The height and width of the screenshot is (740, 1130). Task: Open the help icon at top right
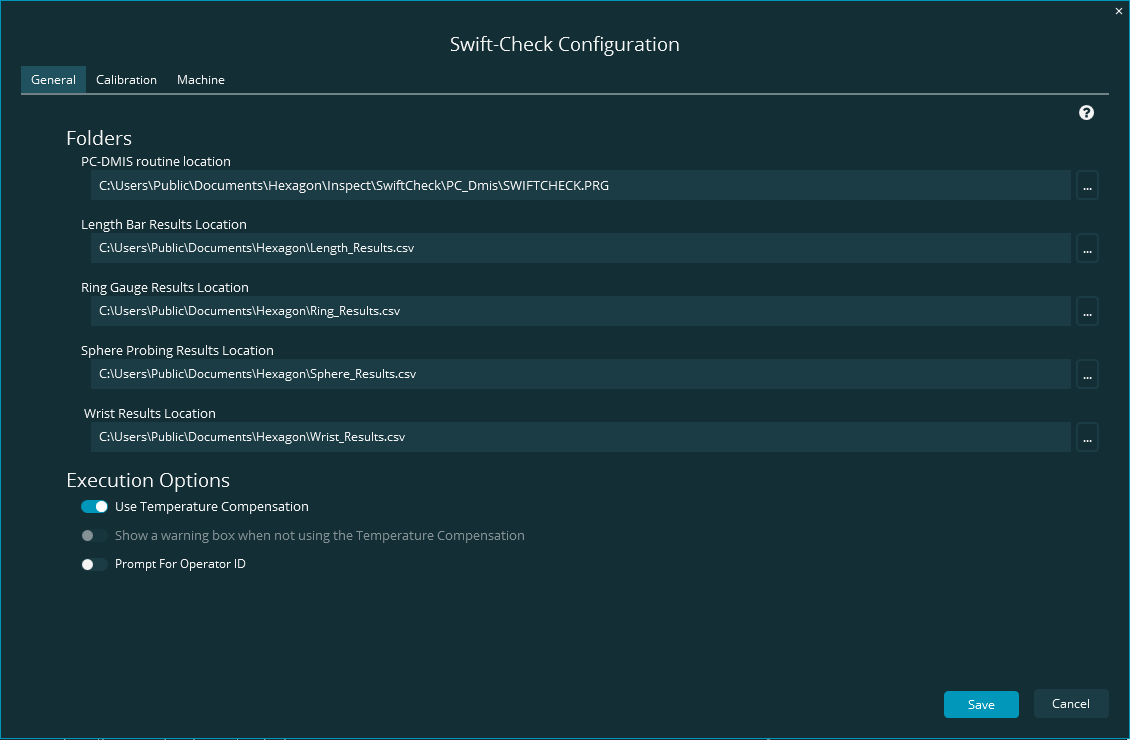[x=1086, y=112]
